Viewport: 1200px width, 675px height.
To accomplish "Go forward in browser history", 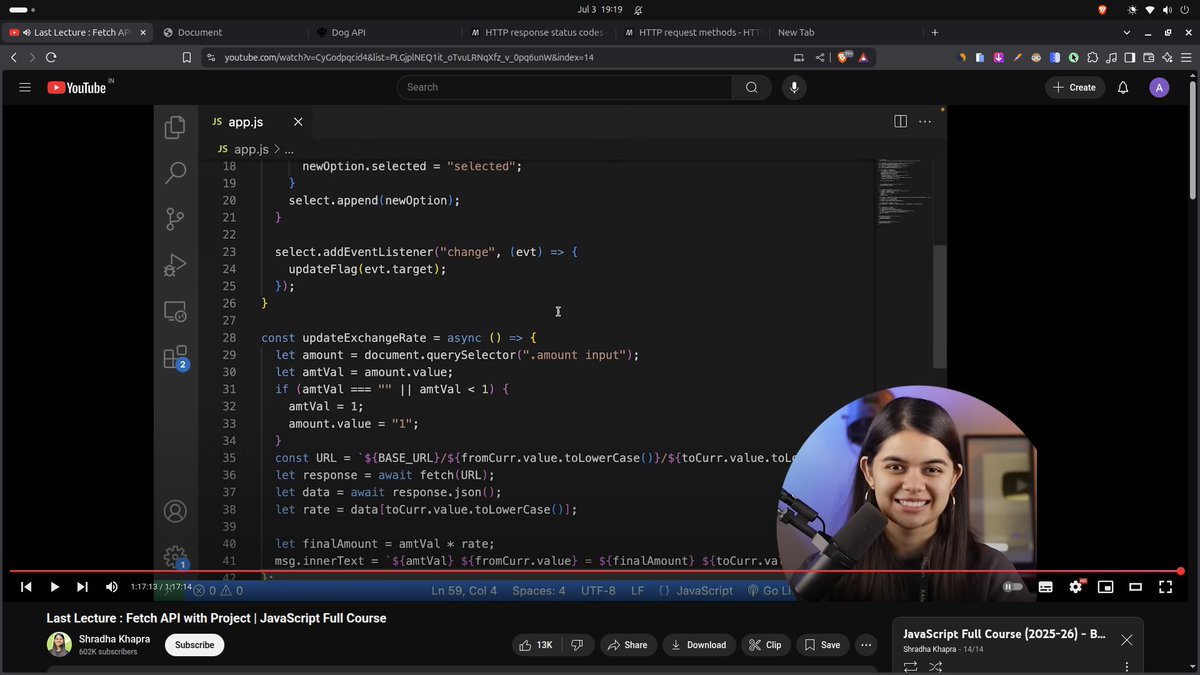I will [x=32, y=58].
